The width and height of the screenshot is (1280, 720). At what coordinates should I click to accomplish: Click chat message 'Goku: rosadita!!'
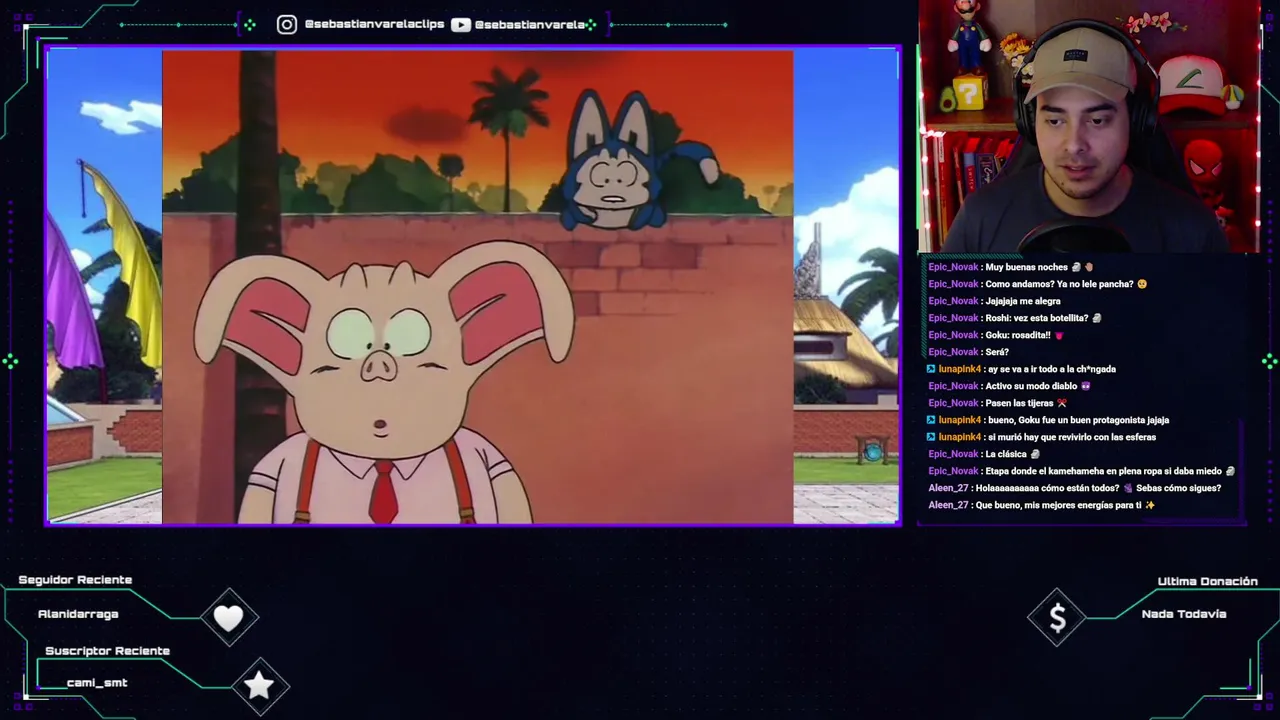996,335
